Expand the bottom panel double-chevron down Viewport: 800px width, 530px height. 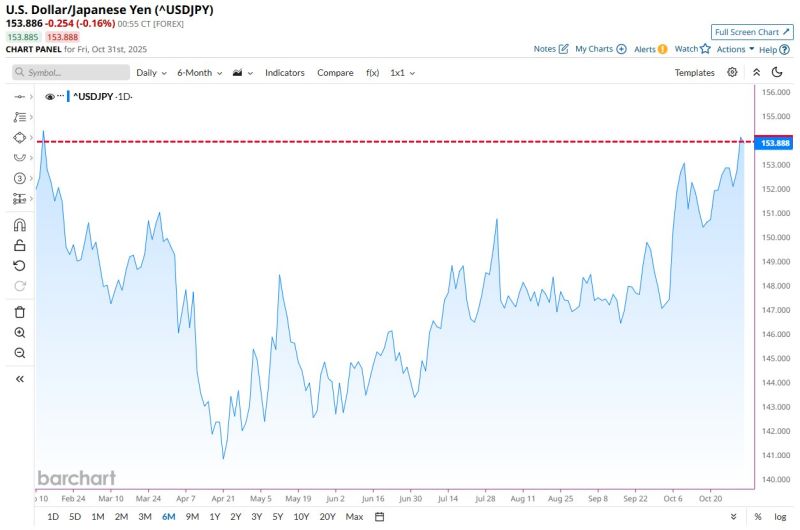[x=733, y=517]
